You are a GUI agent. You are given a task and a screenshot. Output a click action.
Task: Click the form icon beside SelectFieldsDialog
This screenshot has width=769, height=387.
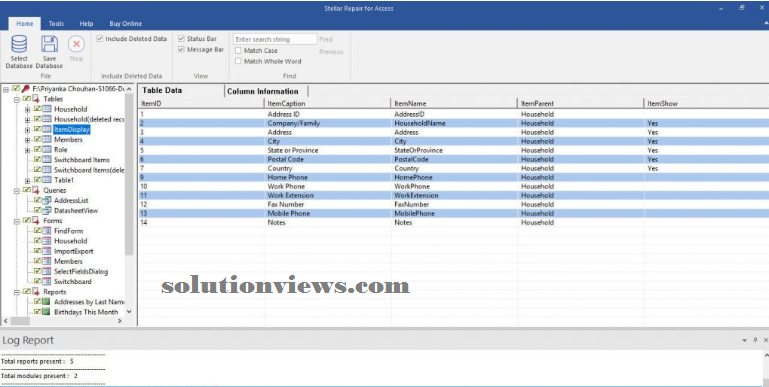pos(47,271)
